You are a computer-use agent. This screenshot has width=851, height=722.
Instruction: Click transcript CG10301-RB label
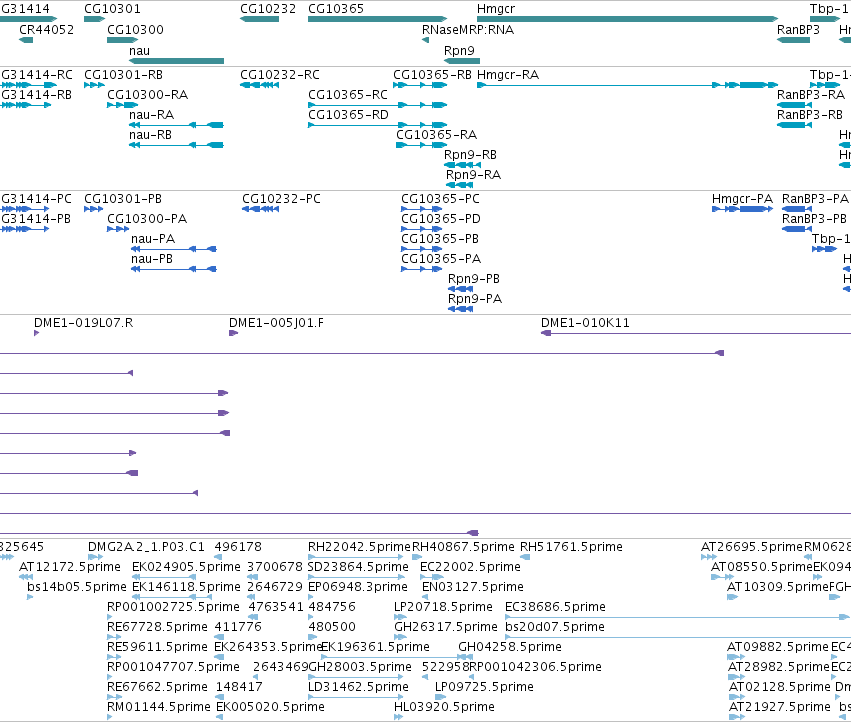[x=123, y=74]
